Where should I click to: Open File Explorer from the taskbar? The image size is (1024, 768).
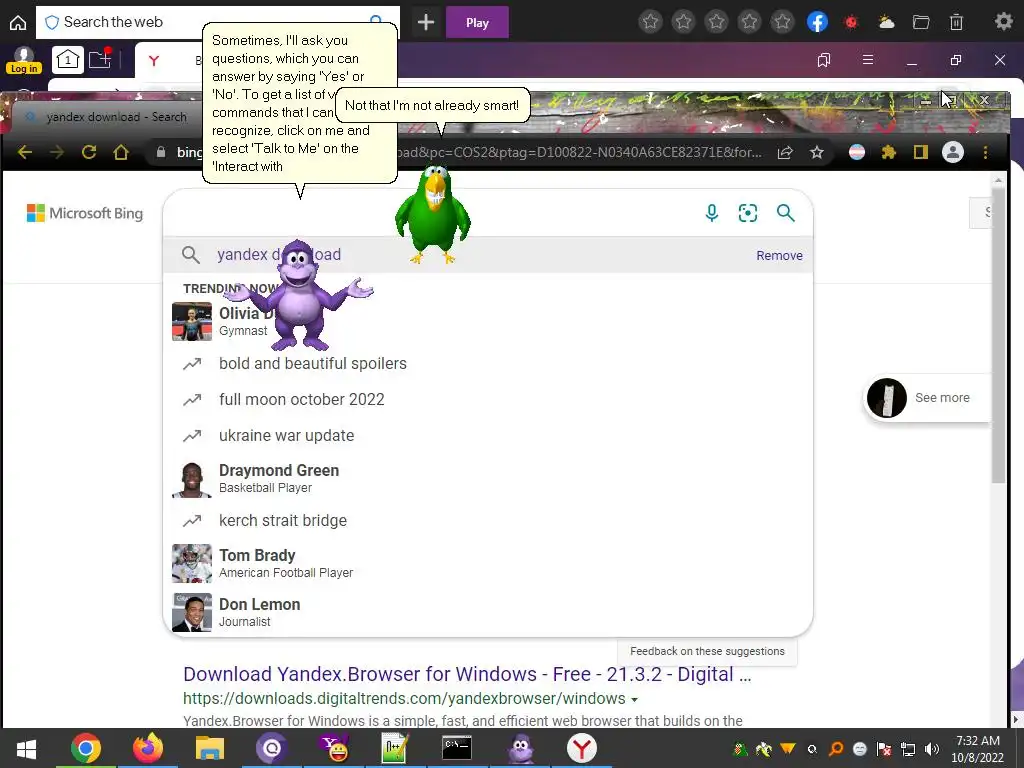tap(210, 748)
